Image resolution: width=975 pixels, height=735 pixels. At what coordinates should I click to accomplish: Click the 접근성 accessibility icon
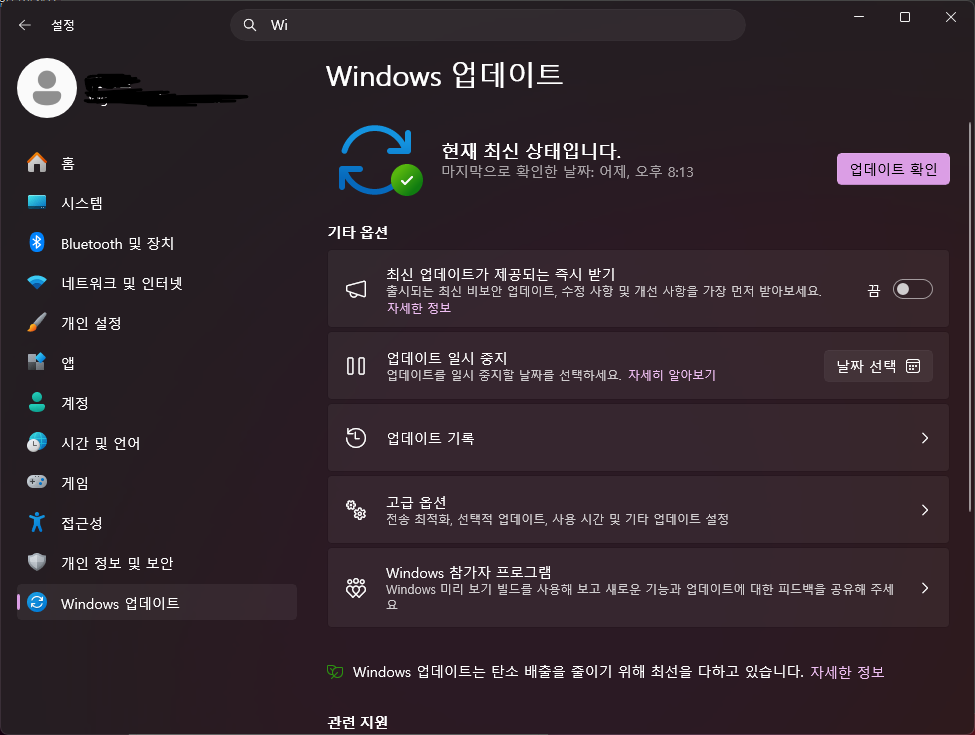pyautogui.click(x=37, y=522)
